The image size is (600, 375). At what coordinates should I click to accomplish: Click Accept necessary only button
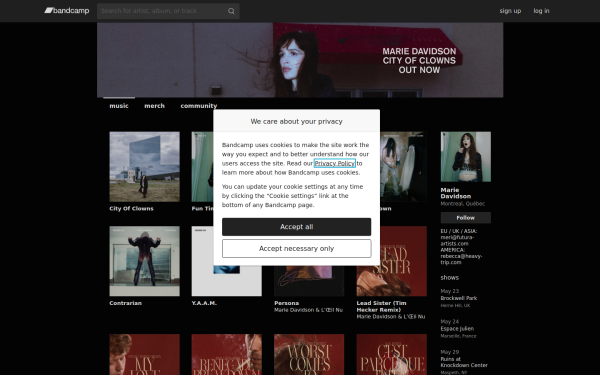click(297, 248)
